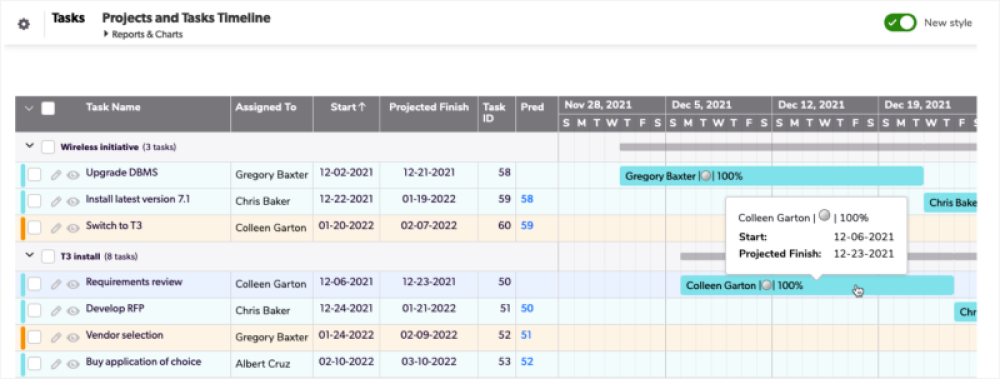Click the 02-10-2022 start date cell

pos(346,362)
